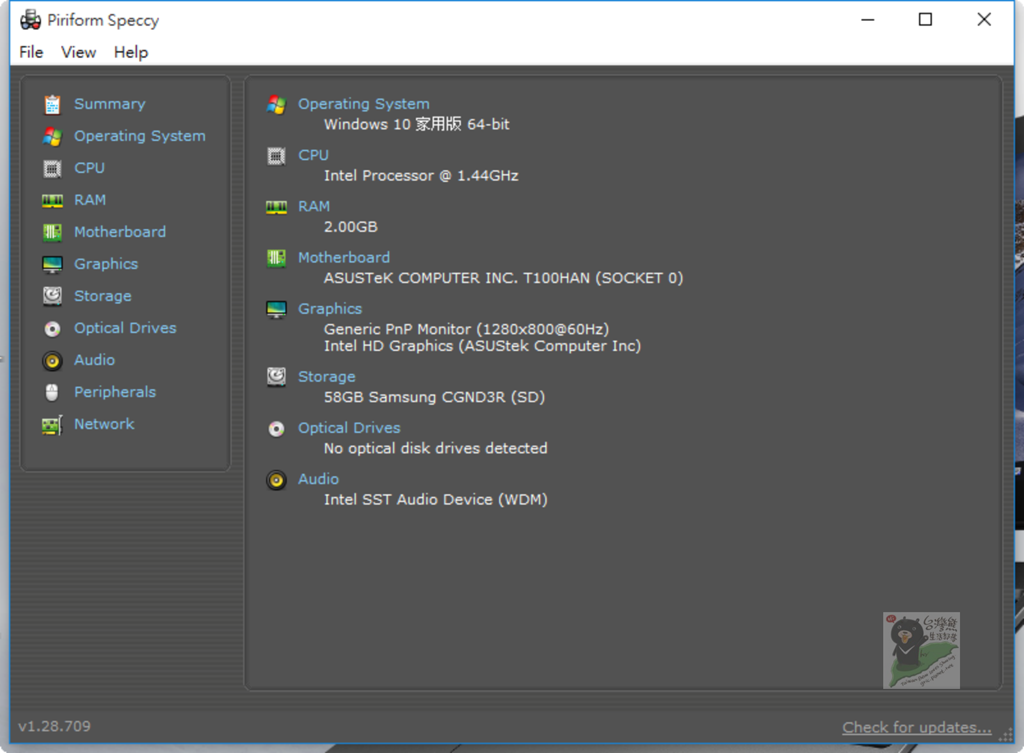1024x753 pixels.
Task: Click the Operating System heading link in summary
Action: (364, 104)
